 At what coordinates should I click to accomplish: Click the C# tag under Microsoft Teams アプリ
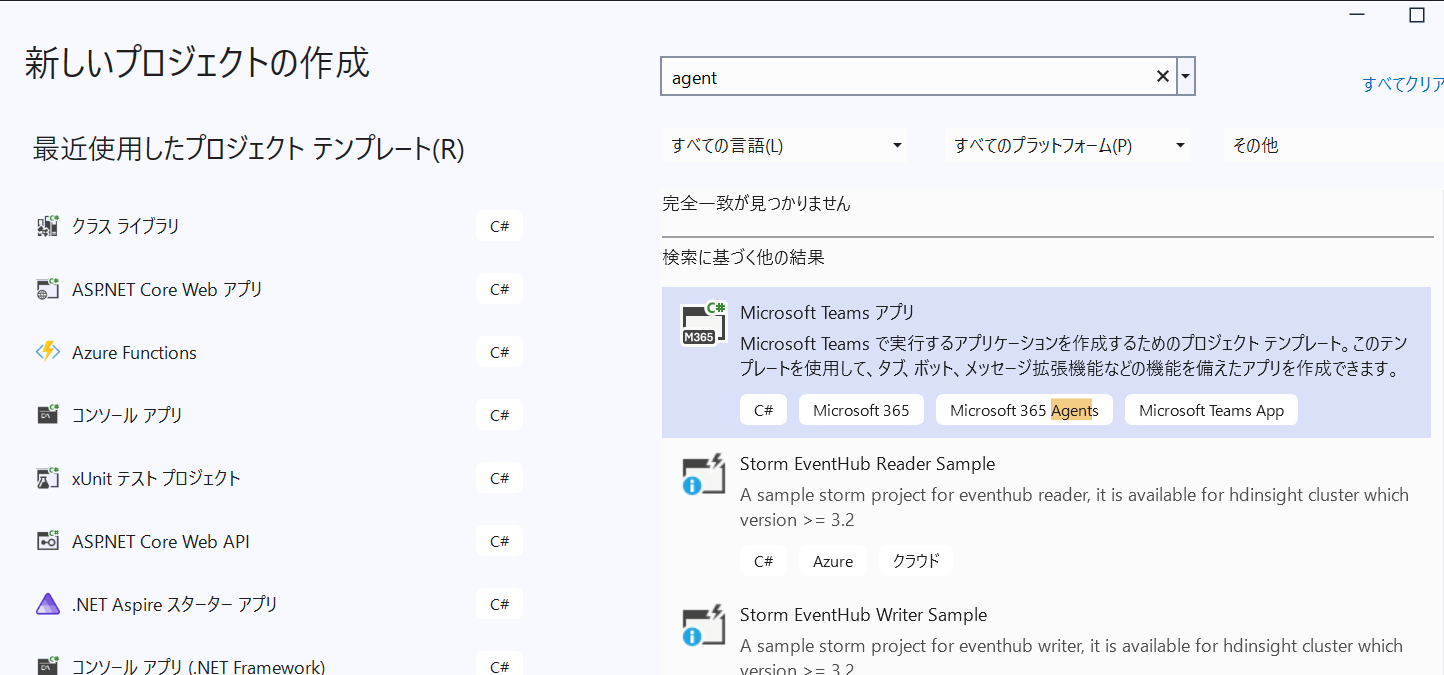pyautogui.click(x=764, y=410)
